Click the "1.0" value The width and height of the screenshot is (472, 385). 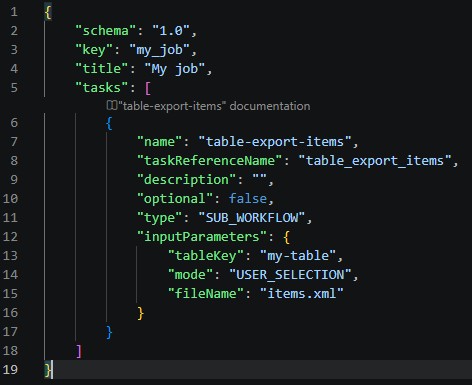(x=171, y=31)
